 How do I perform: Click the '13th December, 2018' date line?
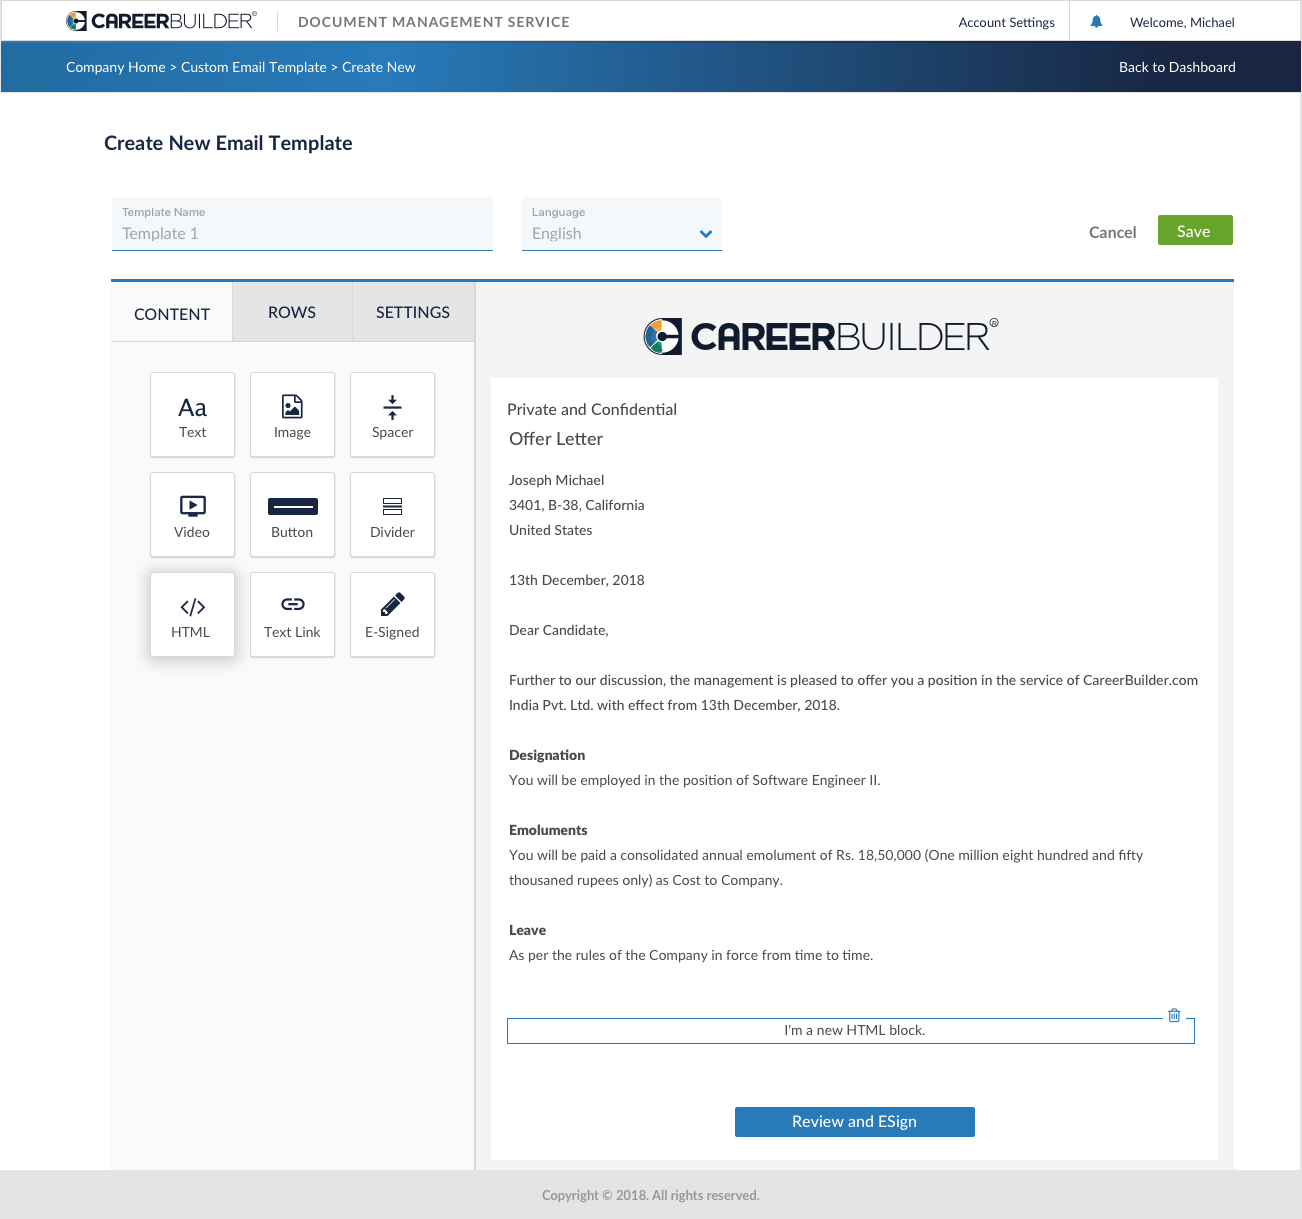click(576, 580)
